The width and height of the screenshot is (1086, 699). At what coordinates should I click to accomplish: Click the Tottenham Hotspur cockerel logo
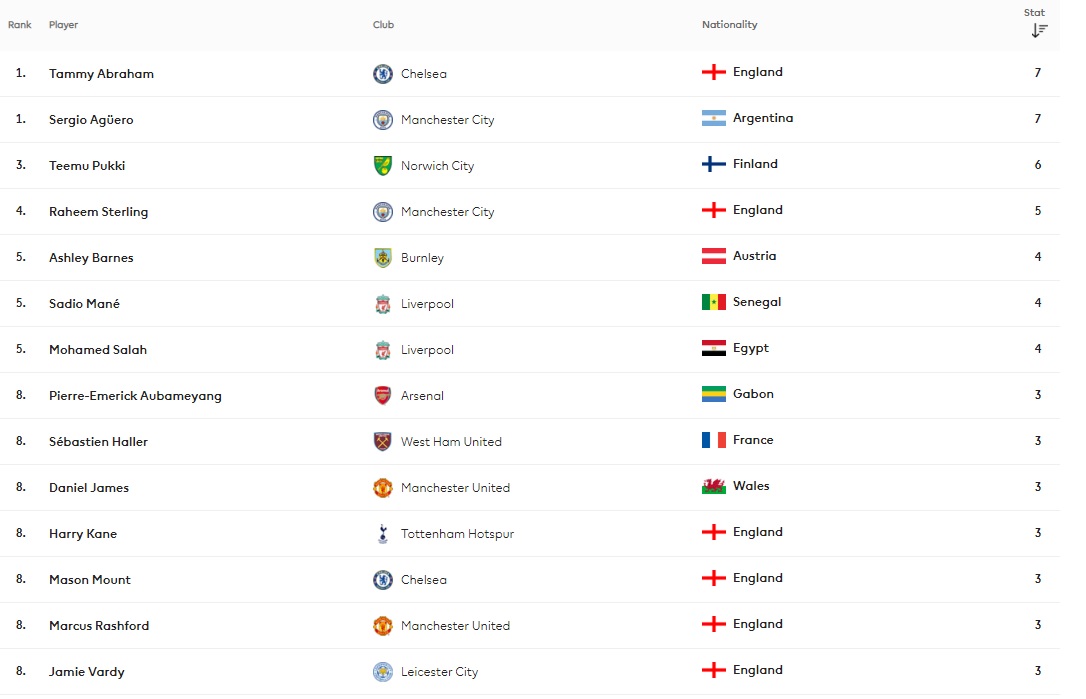pyautogui.click(x=382, y=533)
